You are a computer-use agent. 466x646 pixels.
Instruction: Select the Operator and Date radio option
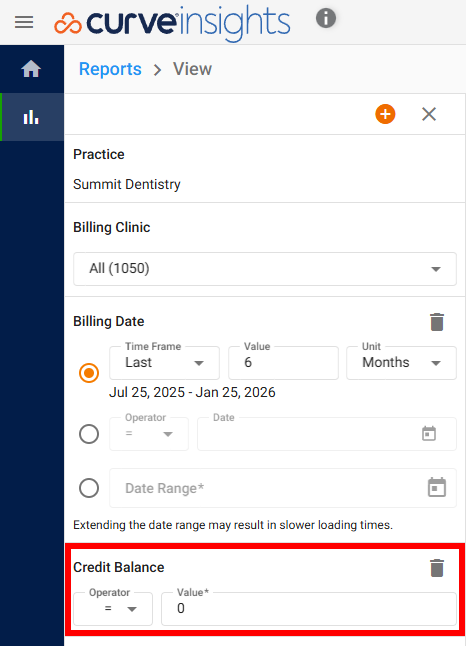pyautogui.click(x=89, y=434)
